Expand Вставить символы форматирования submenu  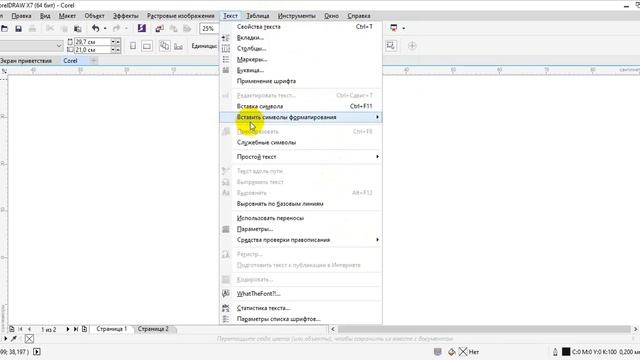pos(301,117)
